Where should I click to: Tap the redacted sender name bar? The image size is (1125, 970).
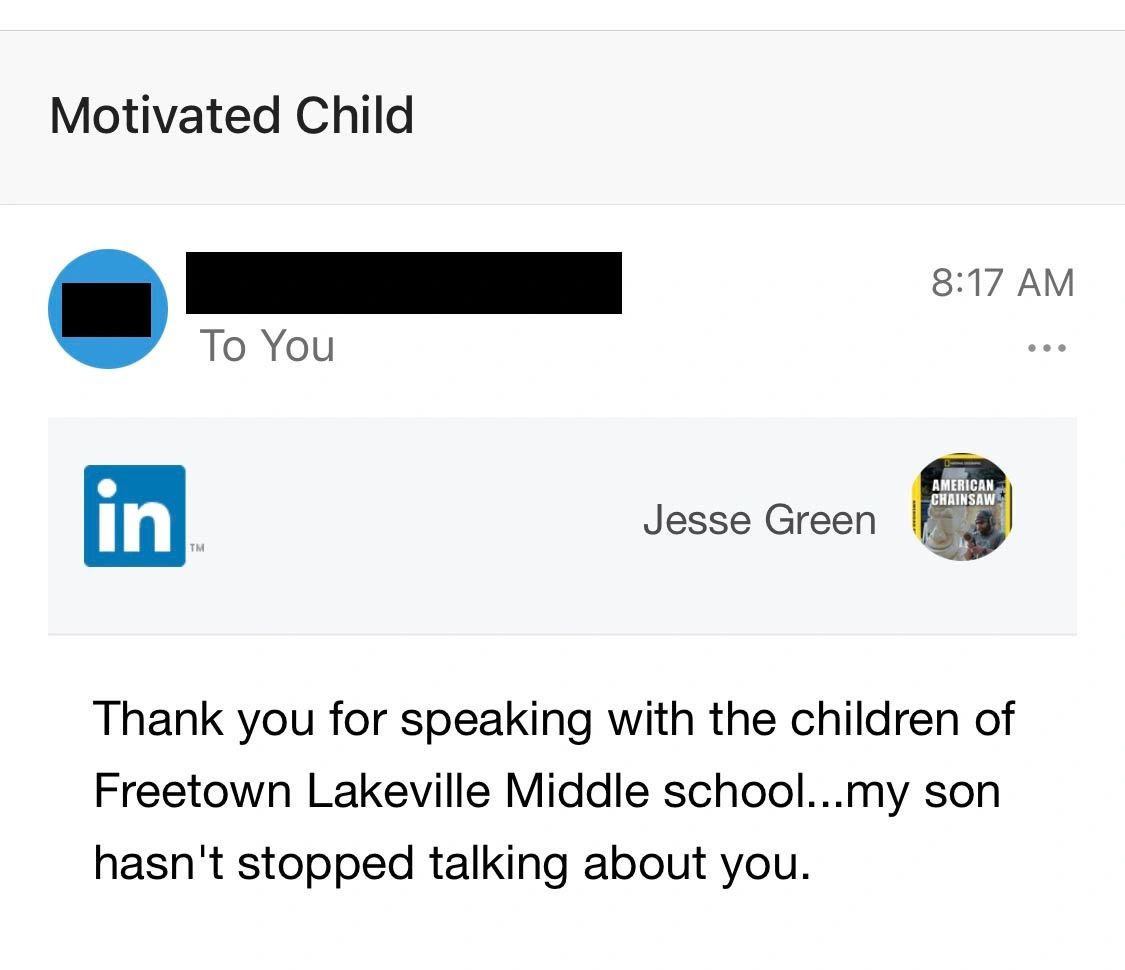point(404,282)
